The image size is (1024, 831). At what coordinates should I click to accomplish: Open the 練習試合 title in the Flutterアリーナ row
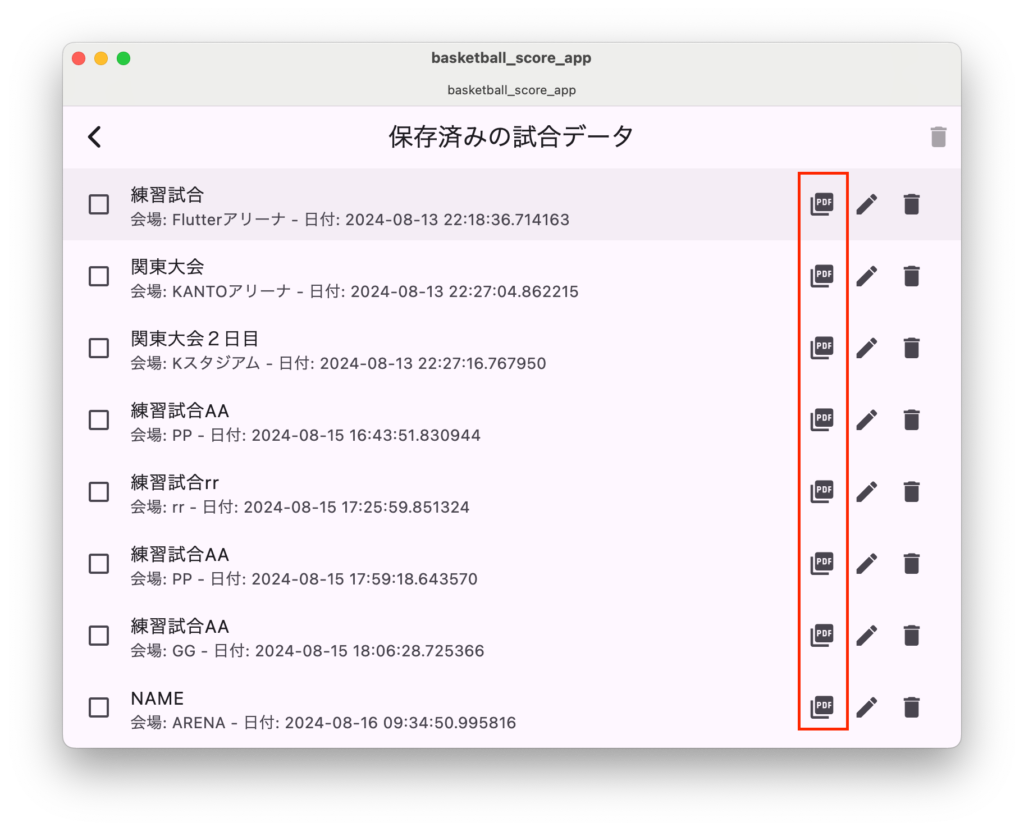click(x=167, y=195)
